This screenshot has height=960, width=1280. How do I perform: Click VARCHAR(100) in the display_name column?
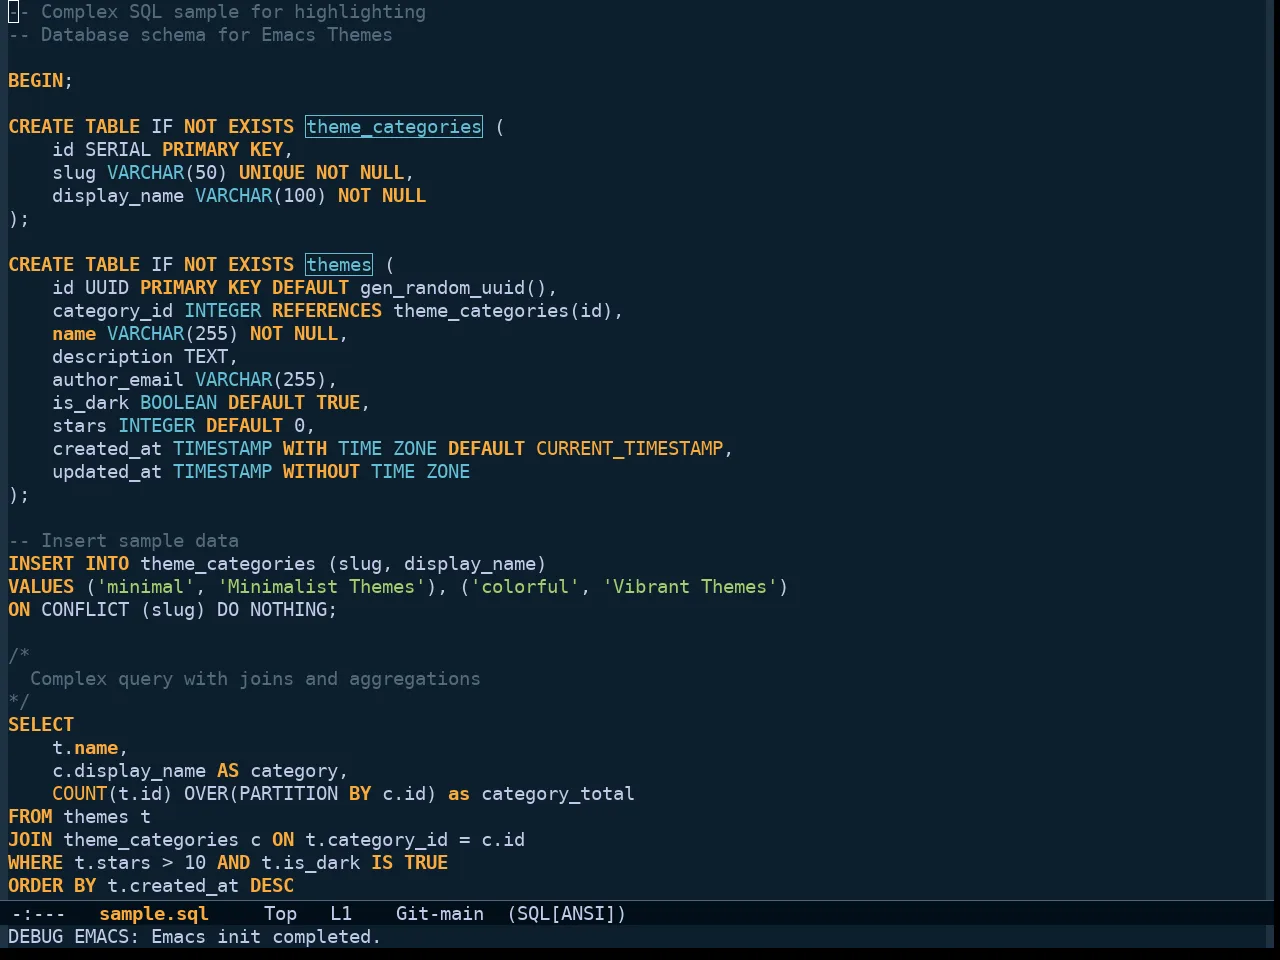(x=261, y=195)
